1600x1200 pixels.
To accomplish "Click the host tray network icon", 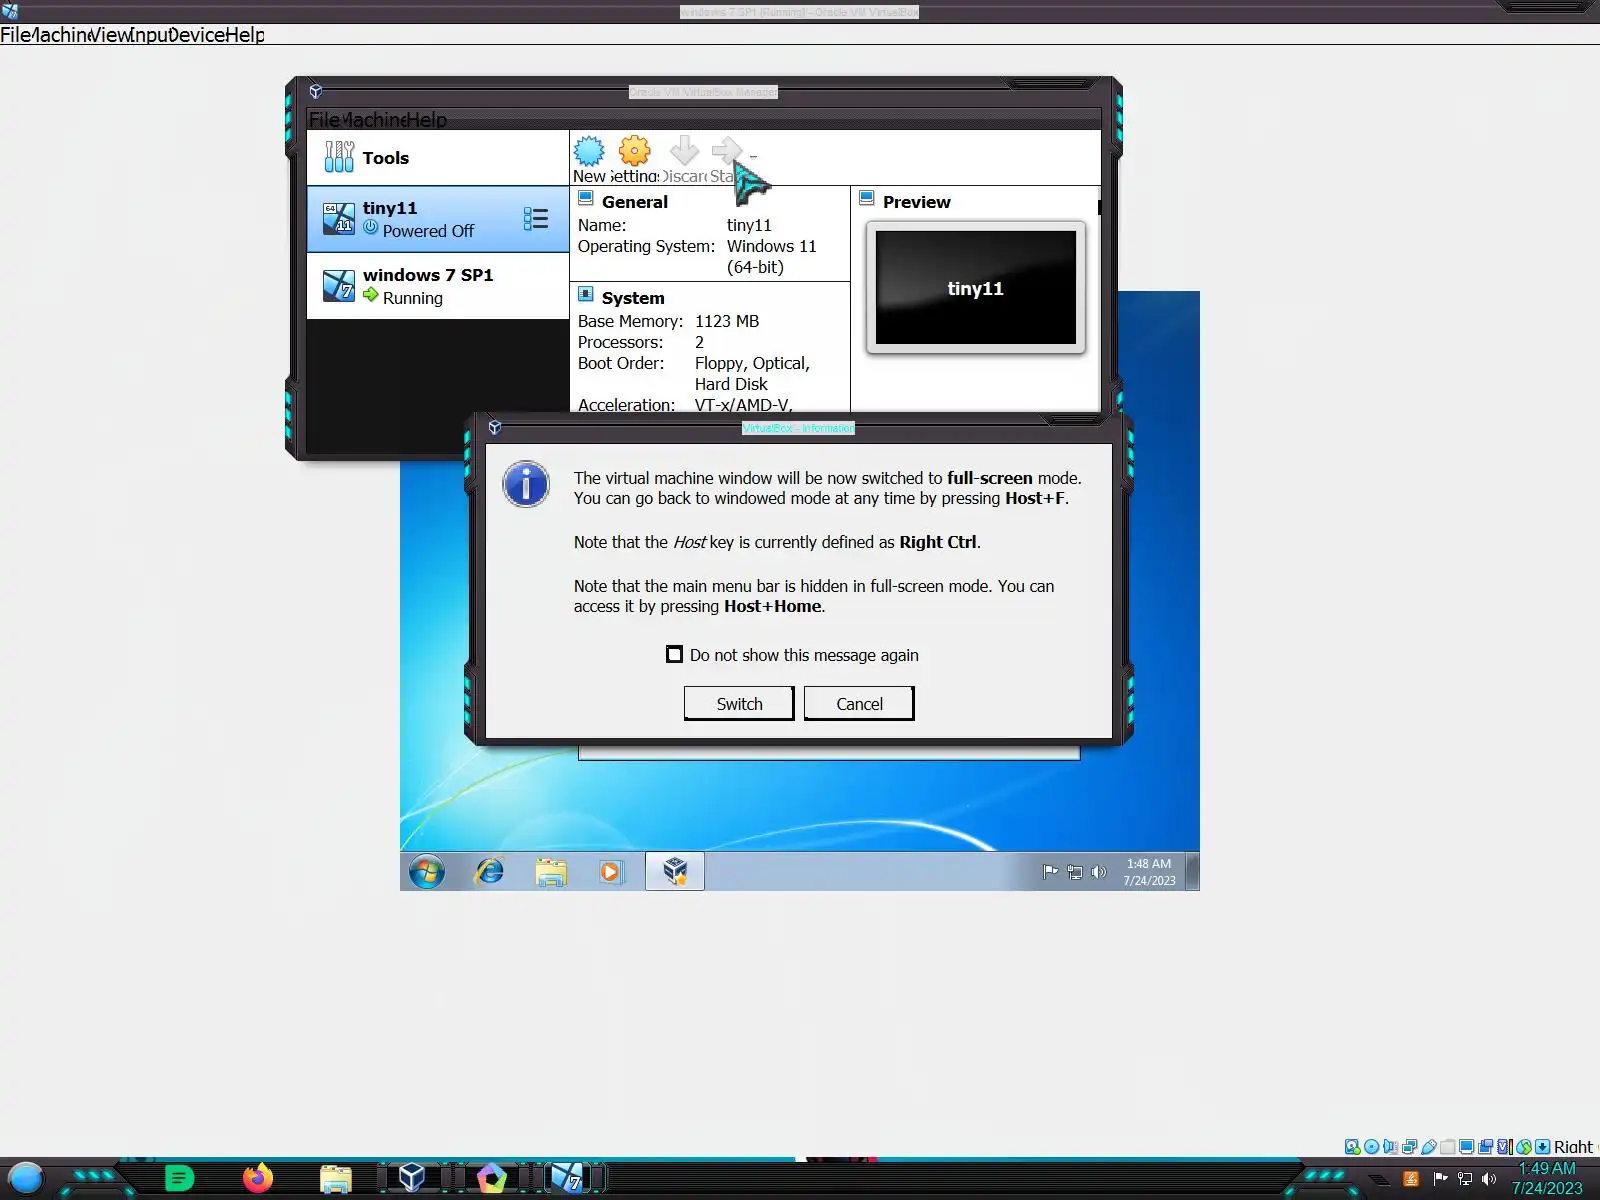I will coord(1465,1179).
